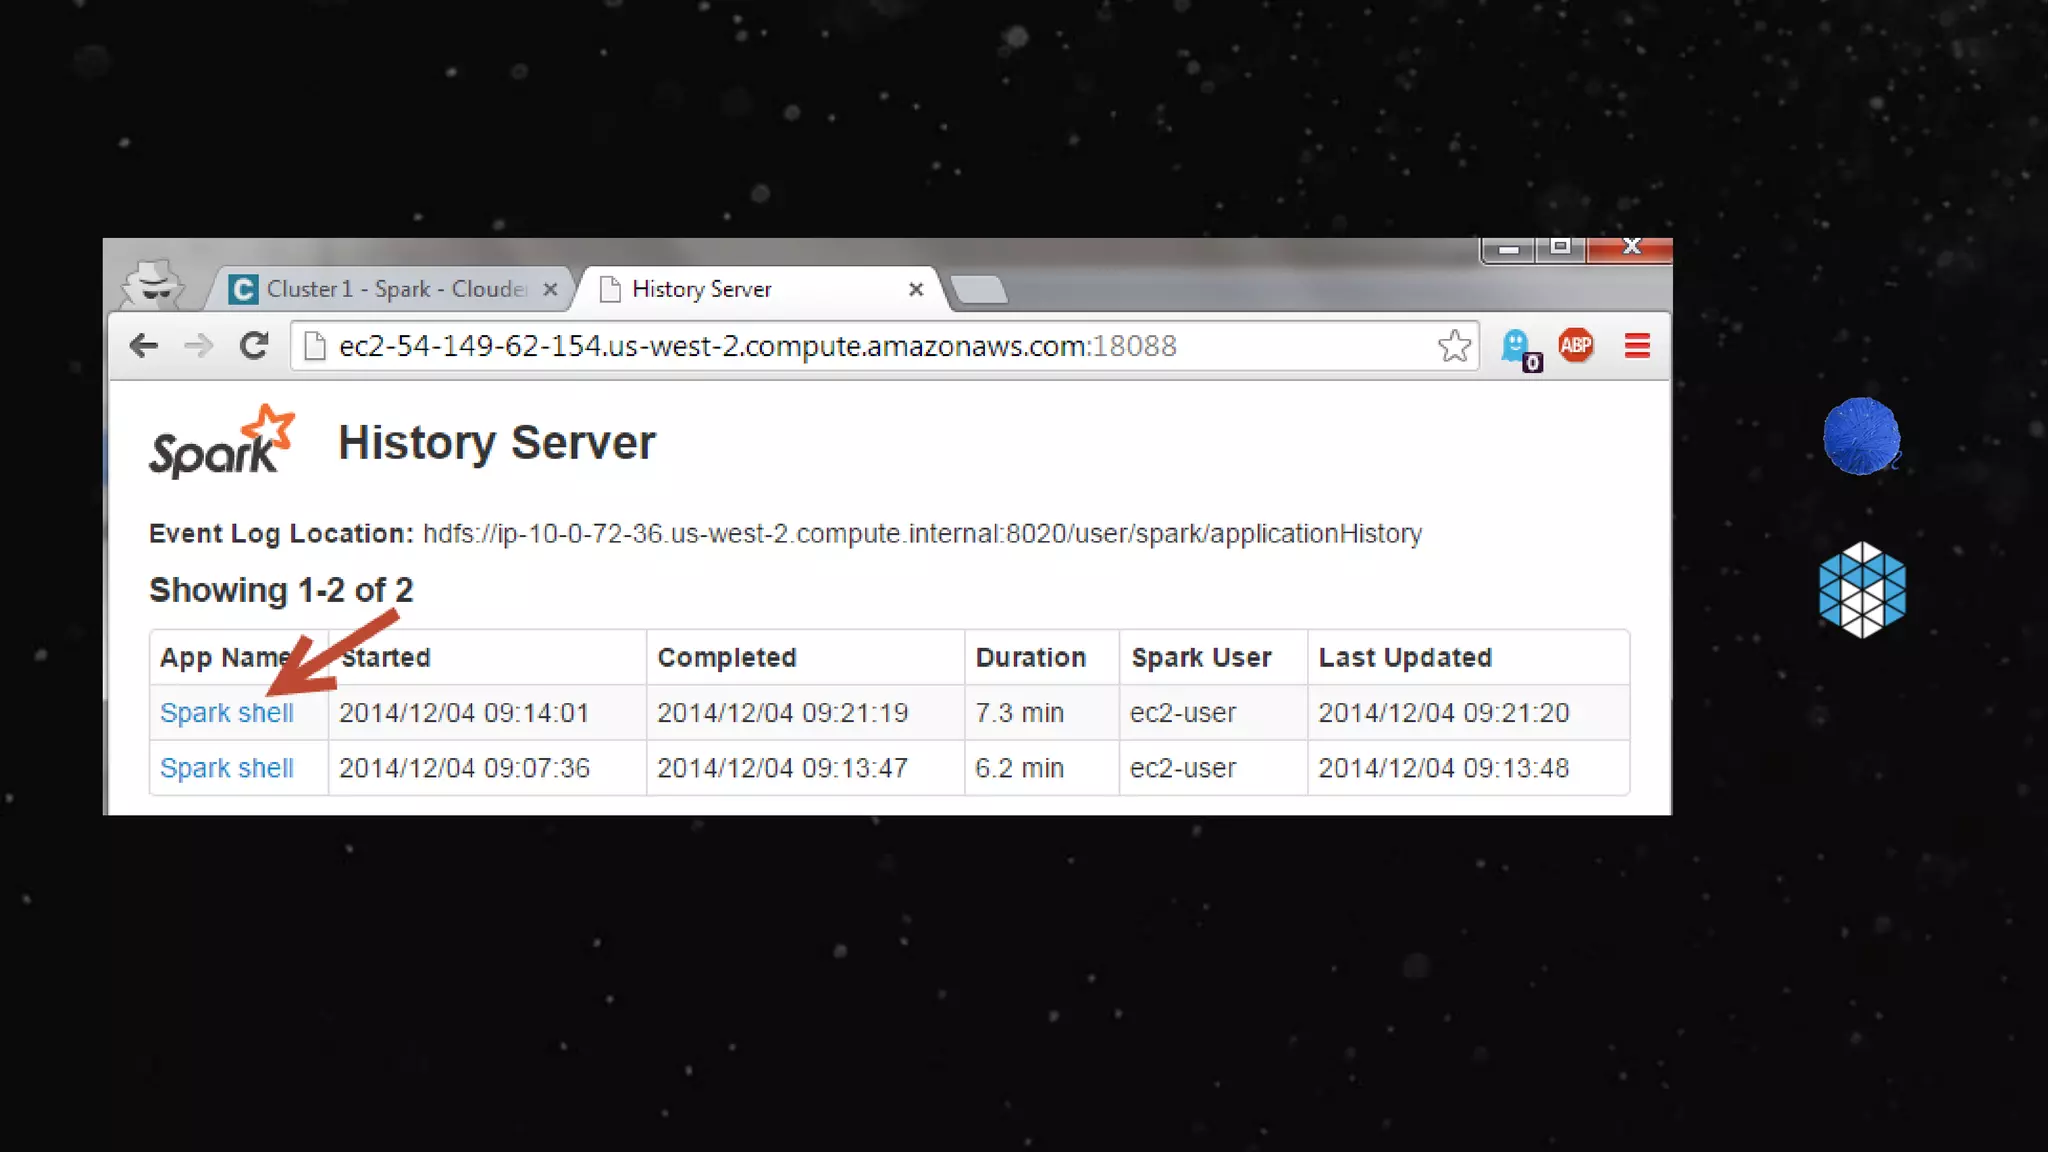Reload the History Server page
The image size is (2048, 1152).
254,346
